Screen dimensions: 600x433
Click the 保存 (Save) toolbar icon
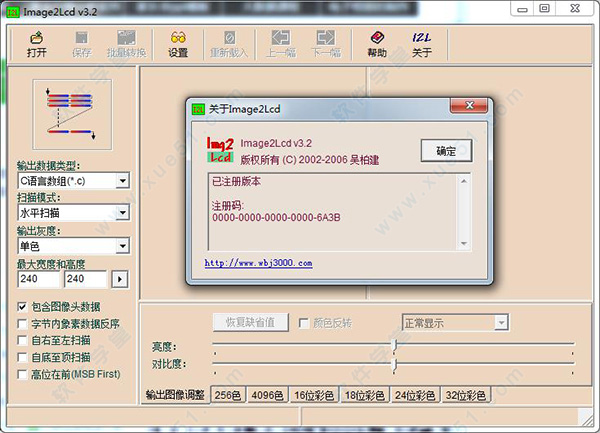coord(82,44)
